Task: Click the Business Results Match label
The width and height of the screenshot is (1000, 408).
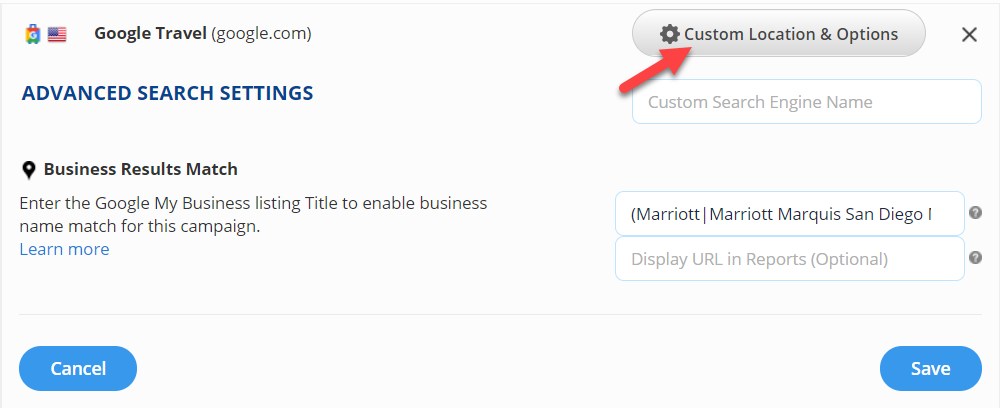Action: point(140,169)
